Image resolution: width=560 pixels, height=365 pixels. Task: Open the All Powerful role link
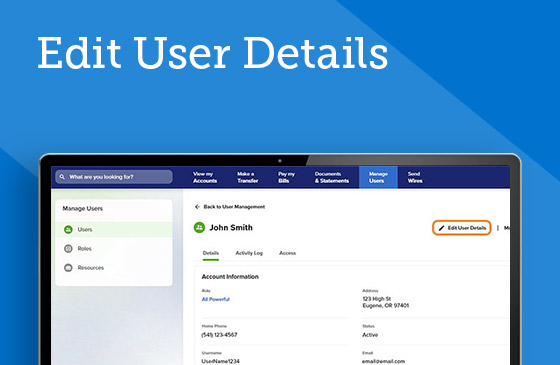216,299
